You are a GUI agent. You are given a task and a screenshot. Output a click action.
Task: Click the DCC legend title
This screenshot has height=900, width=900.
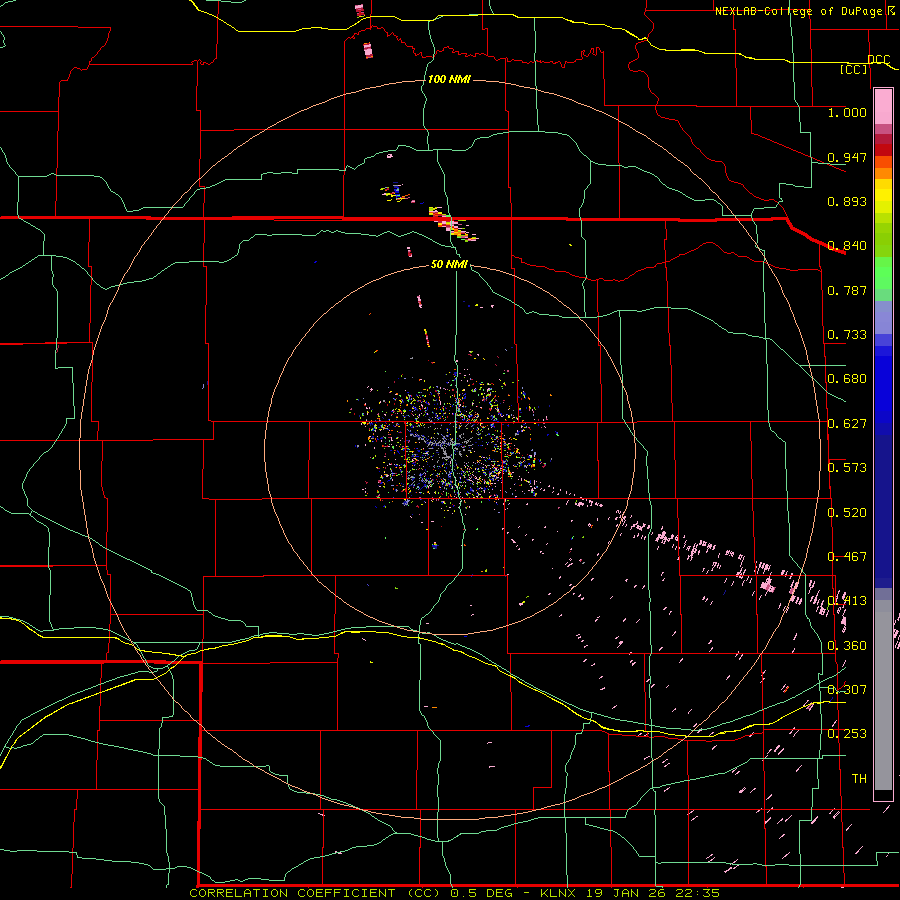(878, 60)
